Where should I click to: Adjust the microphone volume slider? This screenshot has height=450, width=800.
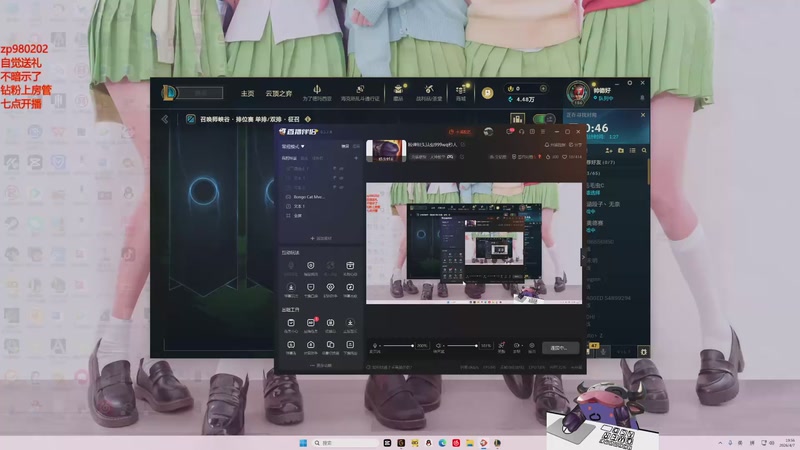pyautogui.click(x=398, y=345)
